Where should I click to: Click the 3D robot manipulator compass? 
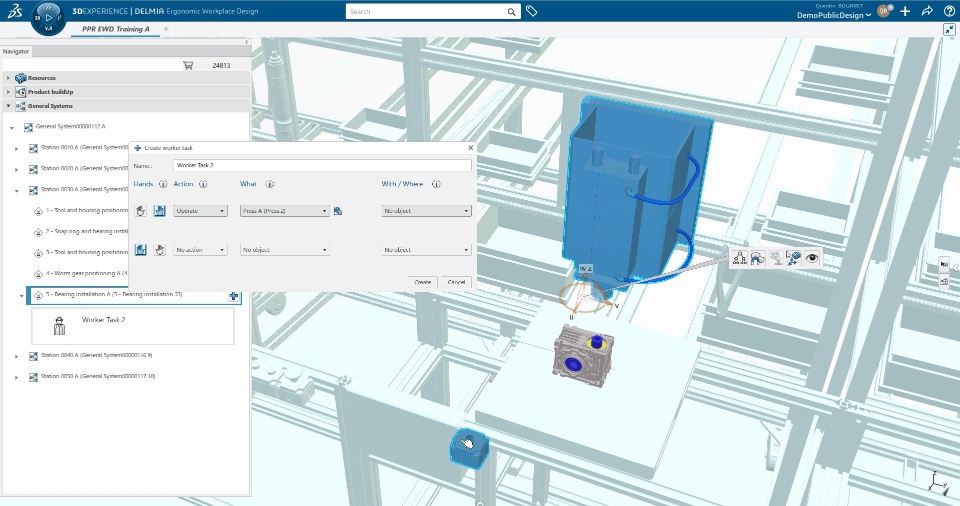tap(585, 297)
